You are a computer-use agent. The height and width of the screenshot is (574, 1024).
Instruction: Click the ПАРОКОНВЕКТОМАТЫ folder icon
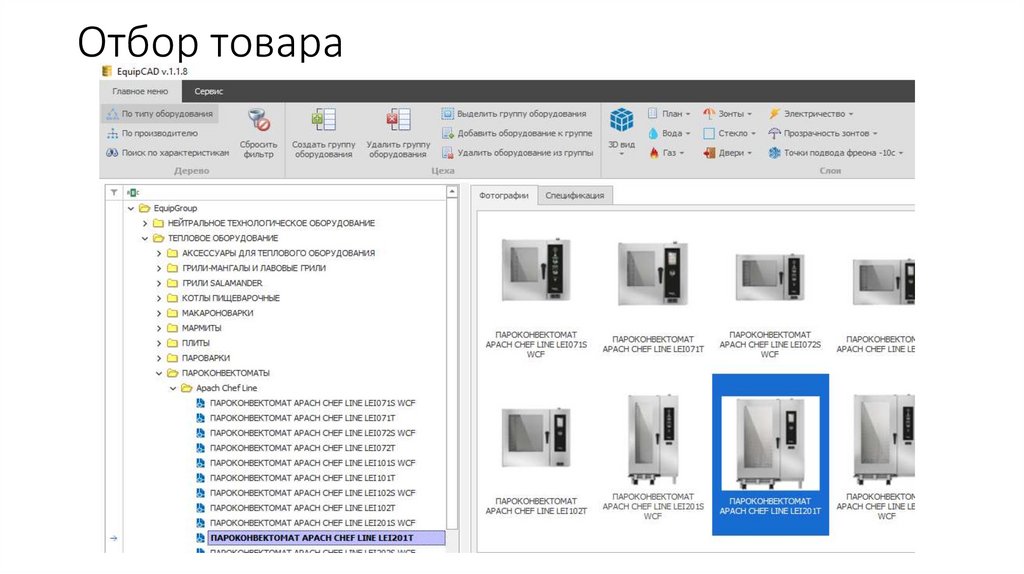click(x=172, y=374)
